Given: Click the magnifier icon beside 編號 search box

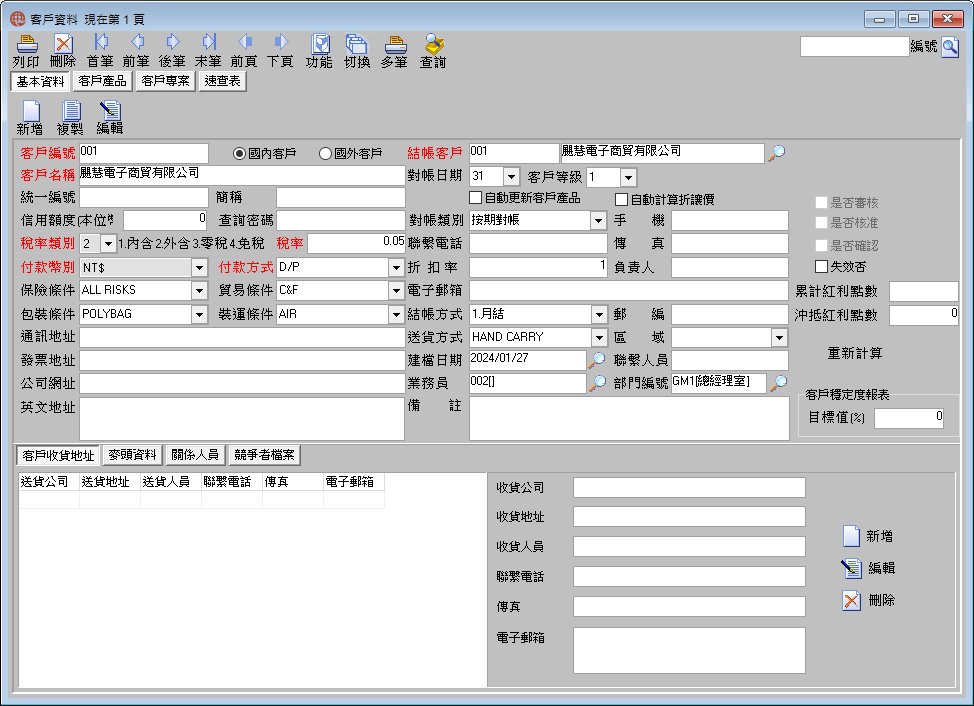Looking at the screenshot, I should (x=950, y=47).
